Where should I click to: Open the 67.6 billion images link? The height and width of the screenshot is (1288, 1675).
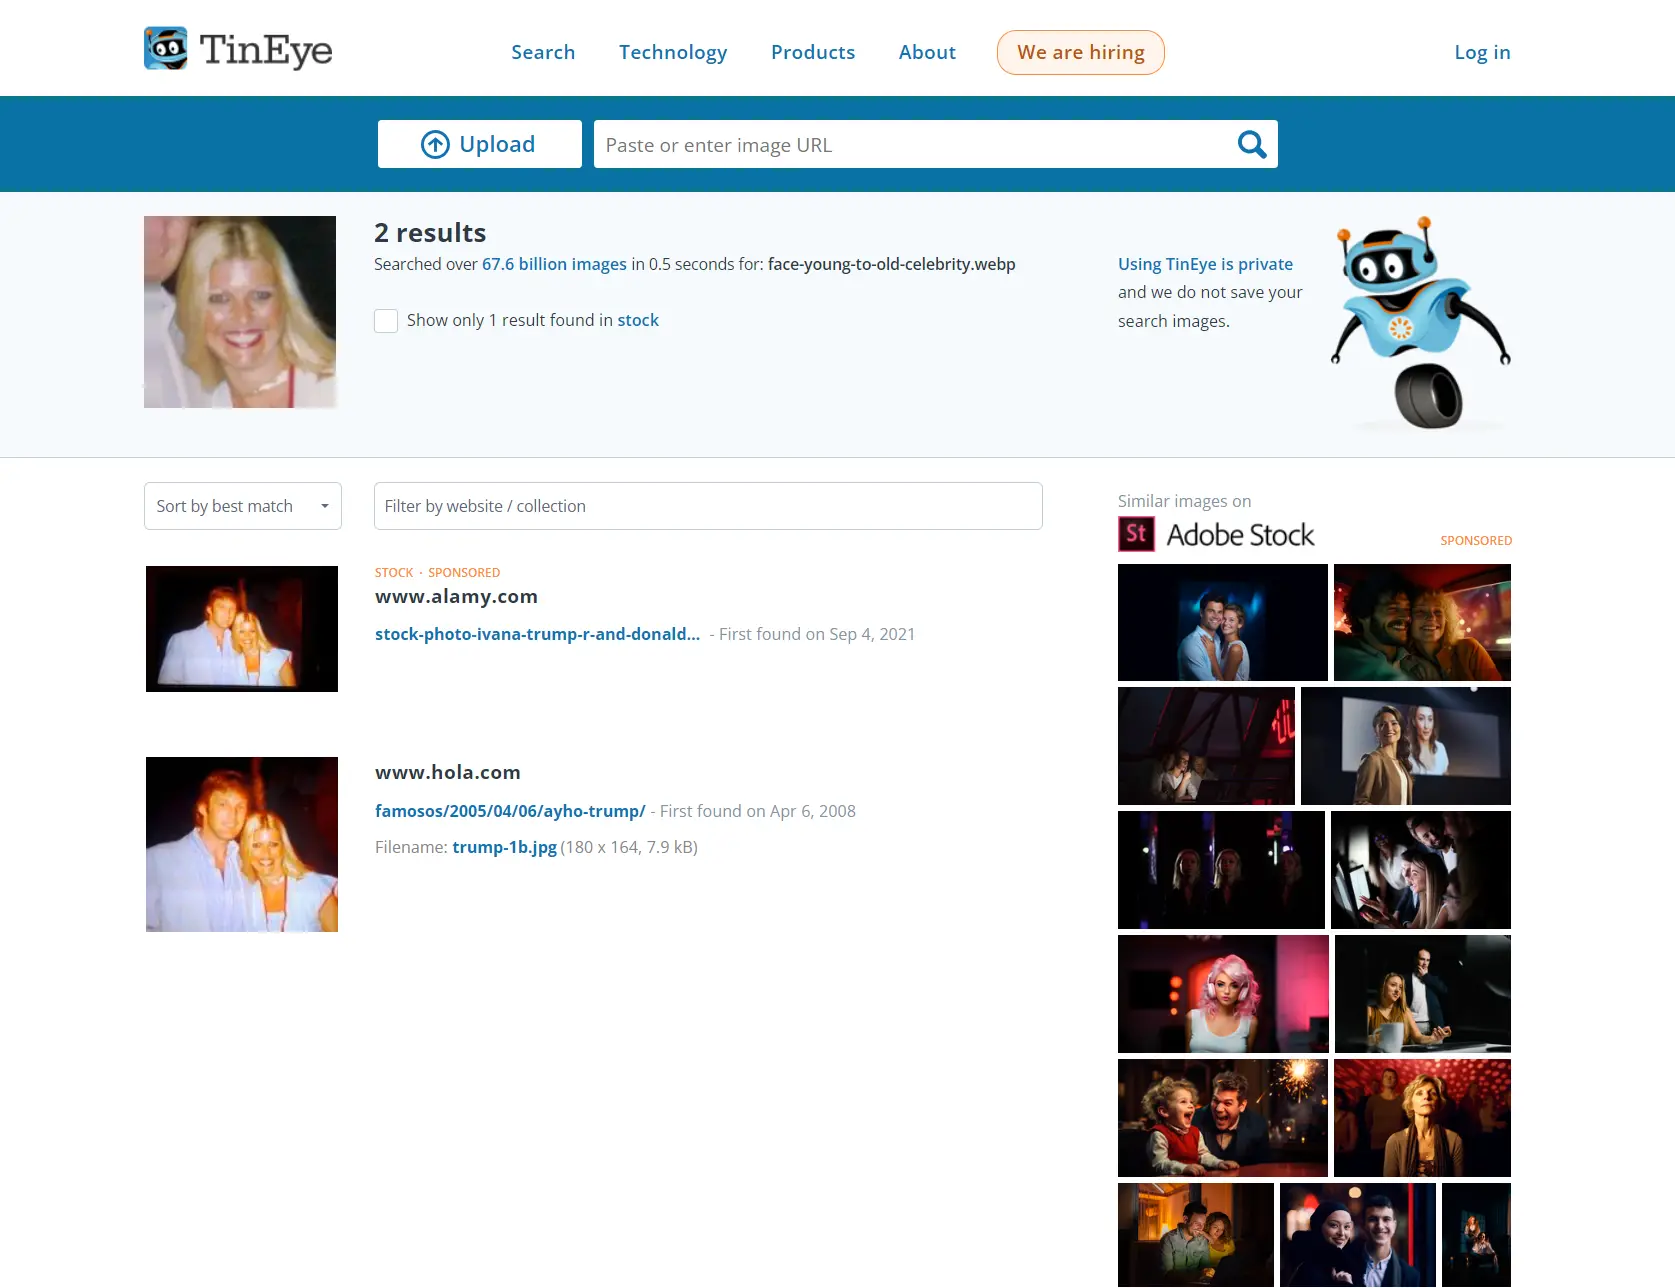pyautogui.click(x=554, y=264)
